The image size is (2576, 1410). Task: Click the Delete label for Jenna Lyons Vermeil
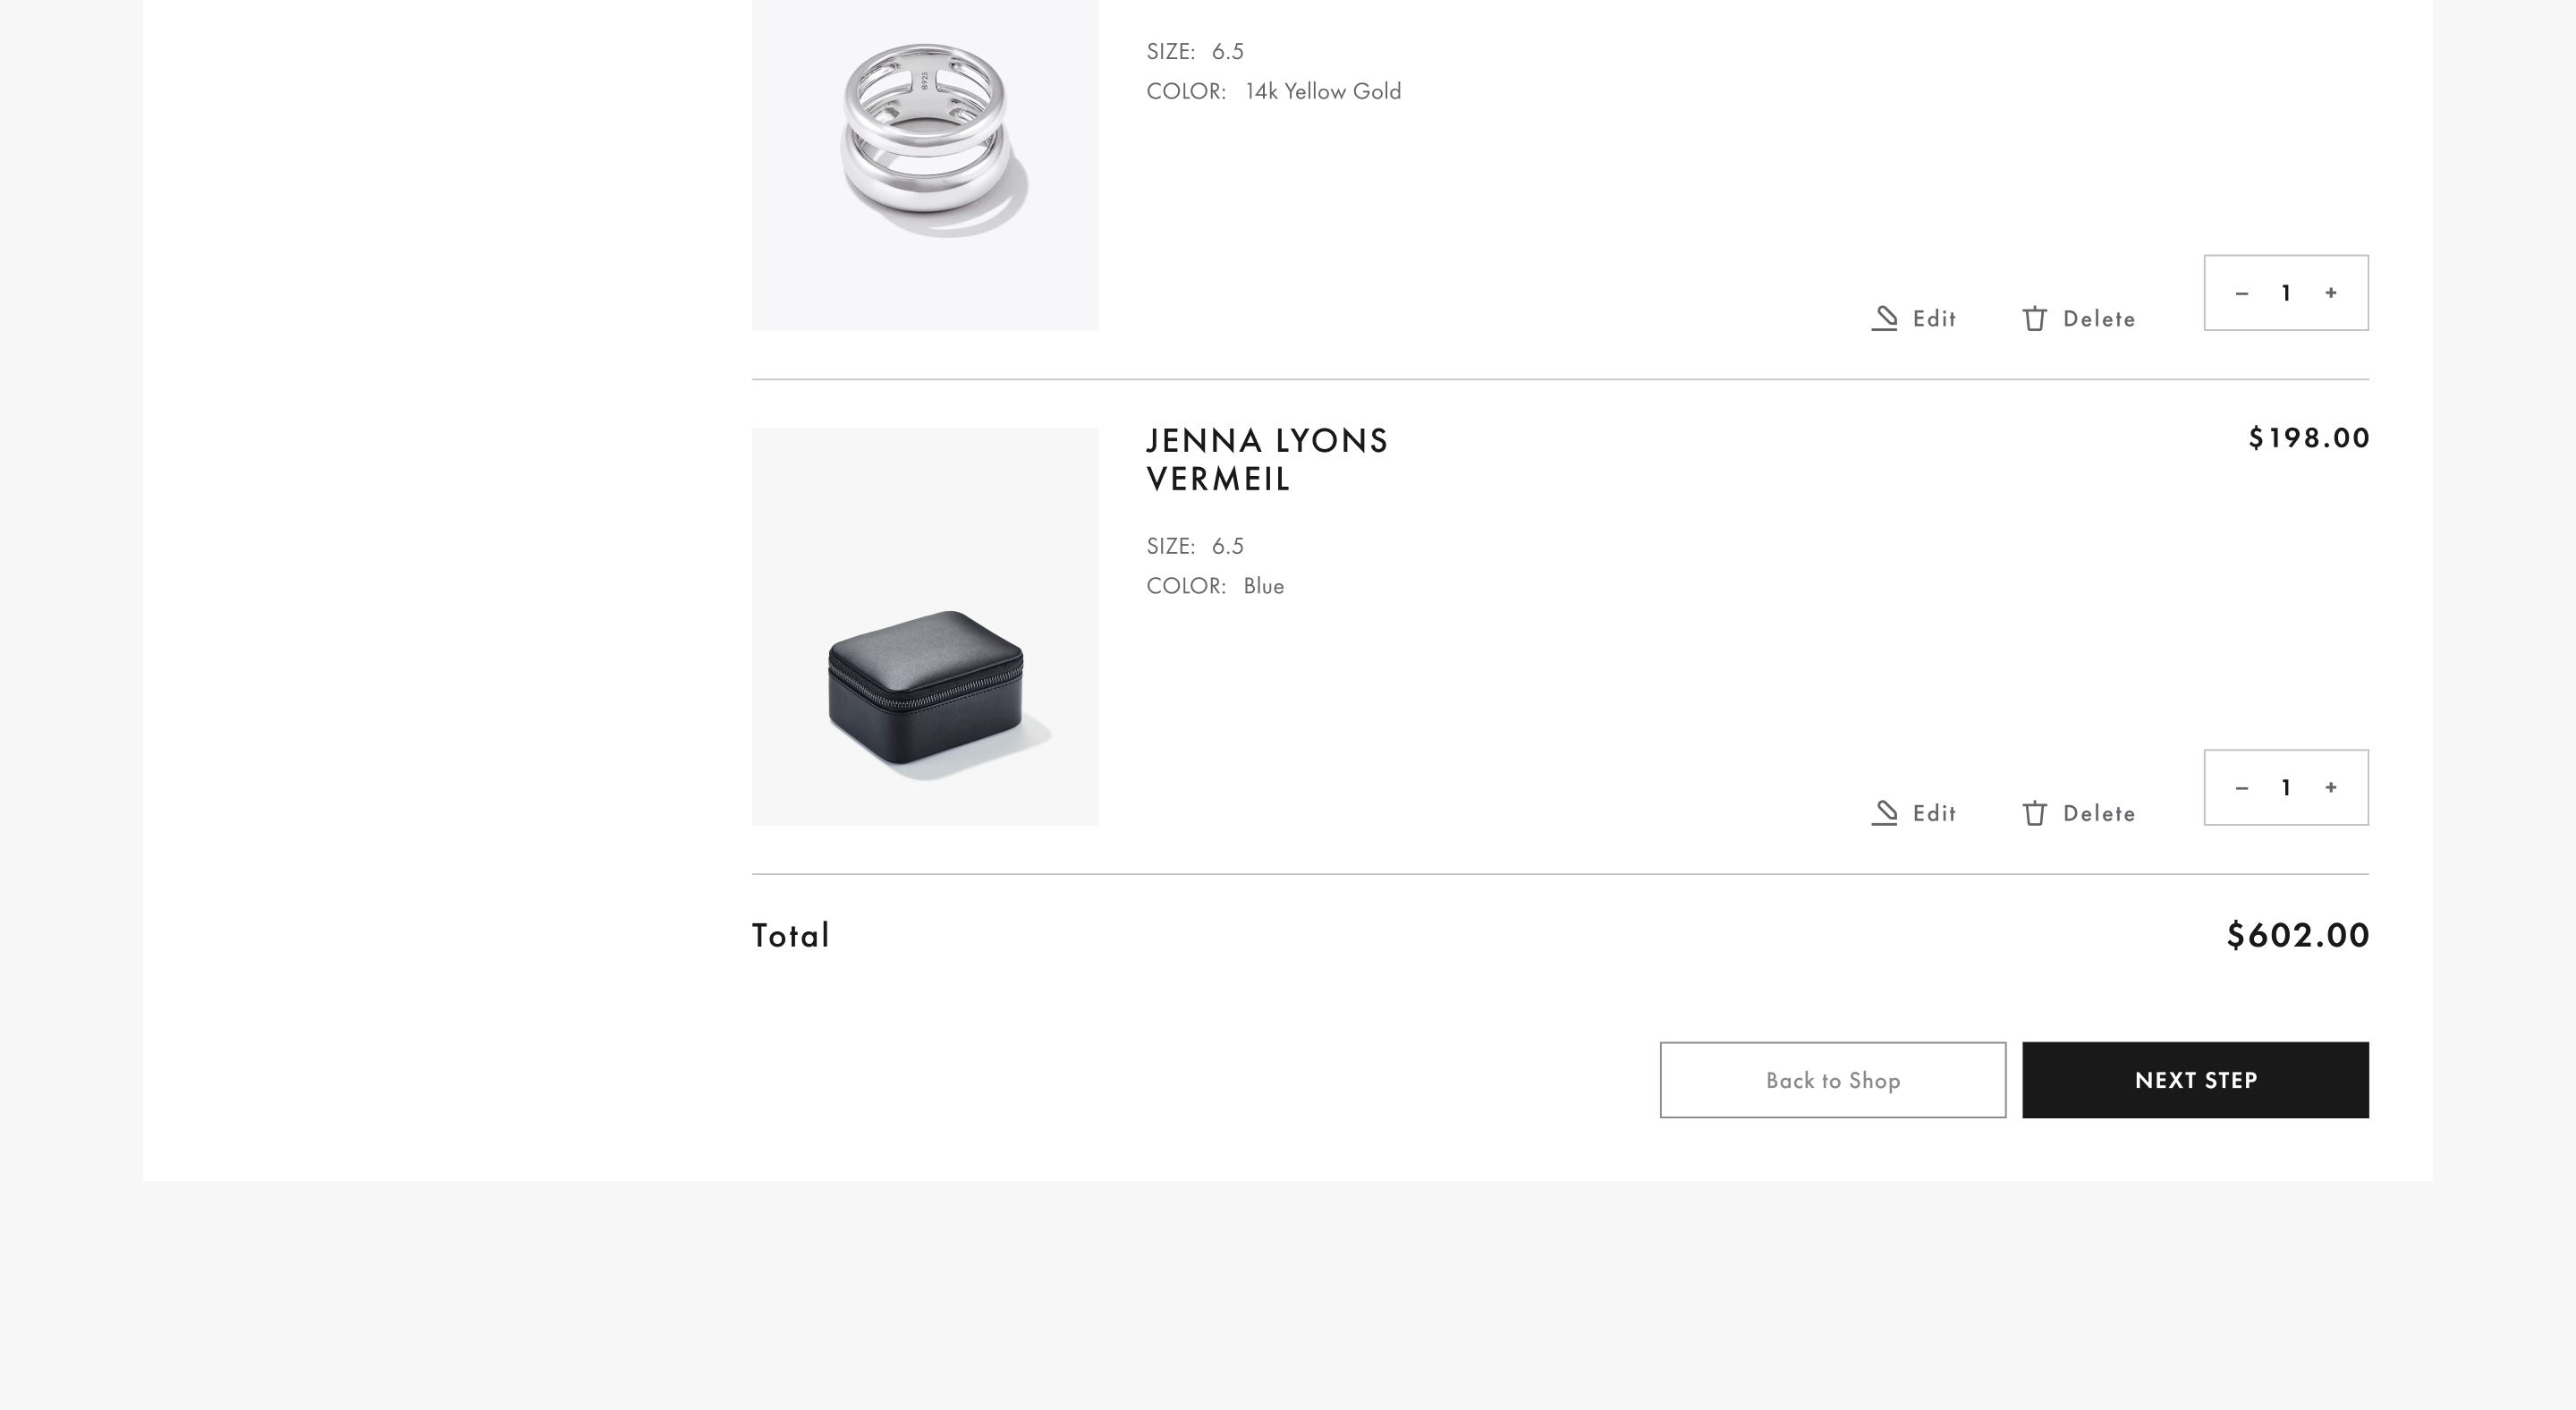point(2099,813)
